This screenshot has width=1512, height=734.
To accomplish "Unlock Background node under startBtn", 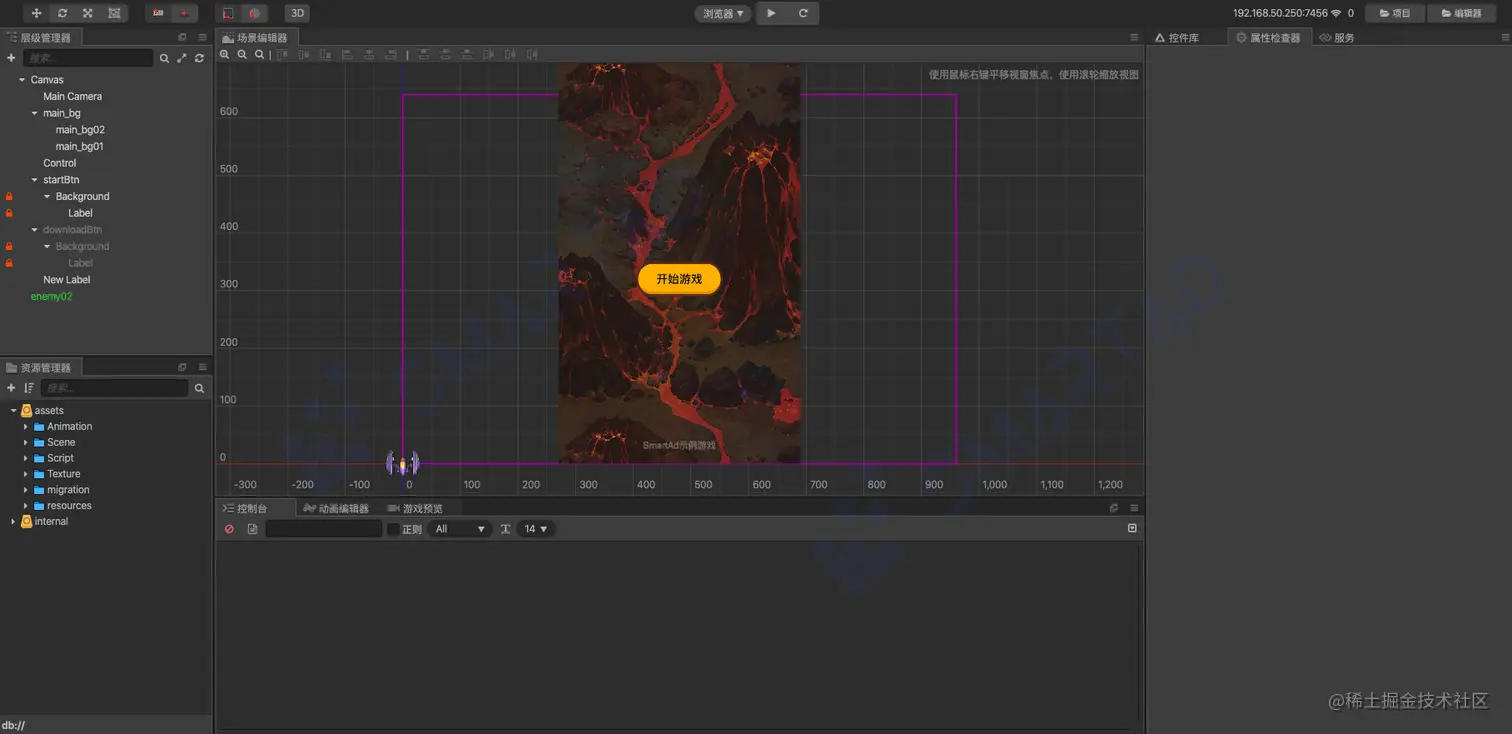I will tap(9, 197).
